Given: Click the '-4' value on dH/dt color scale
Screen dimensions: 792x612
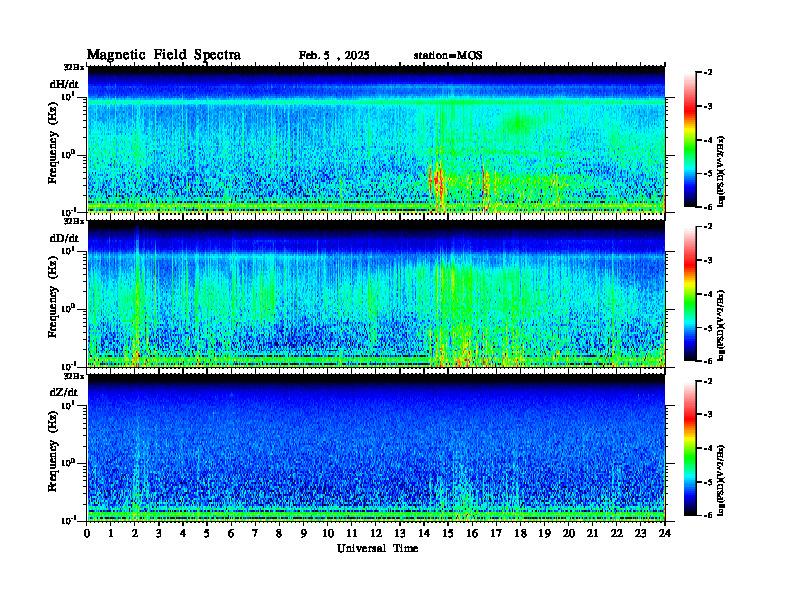Looking at the screenshot, I should (708, 140).
